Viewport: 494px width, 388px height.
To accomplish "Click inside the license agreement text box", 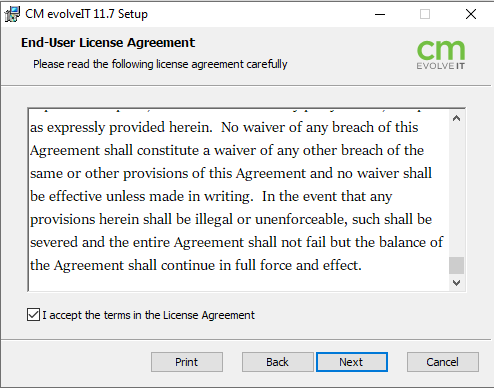I will [239, 200].
